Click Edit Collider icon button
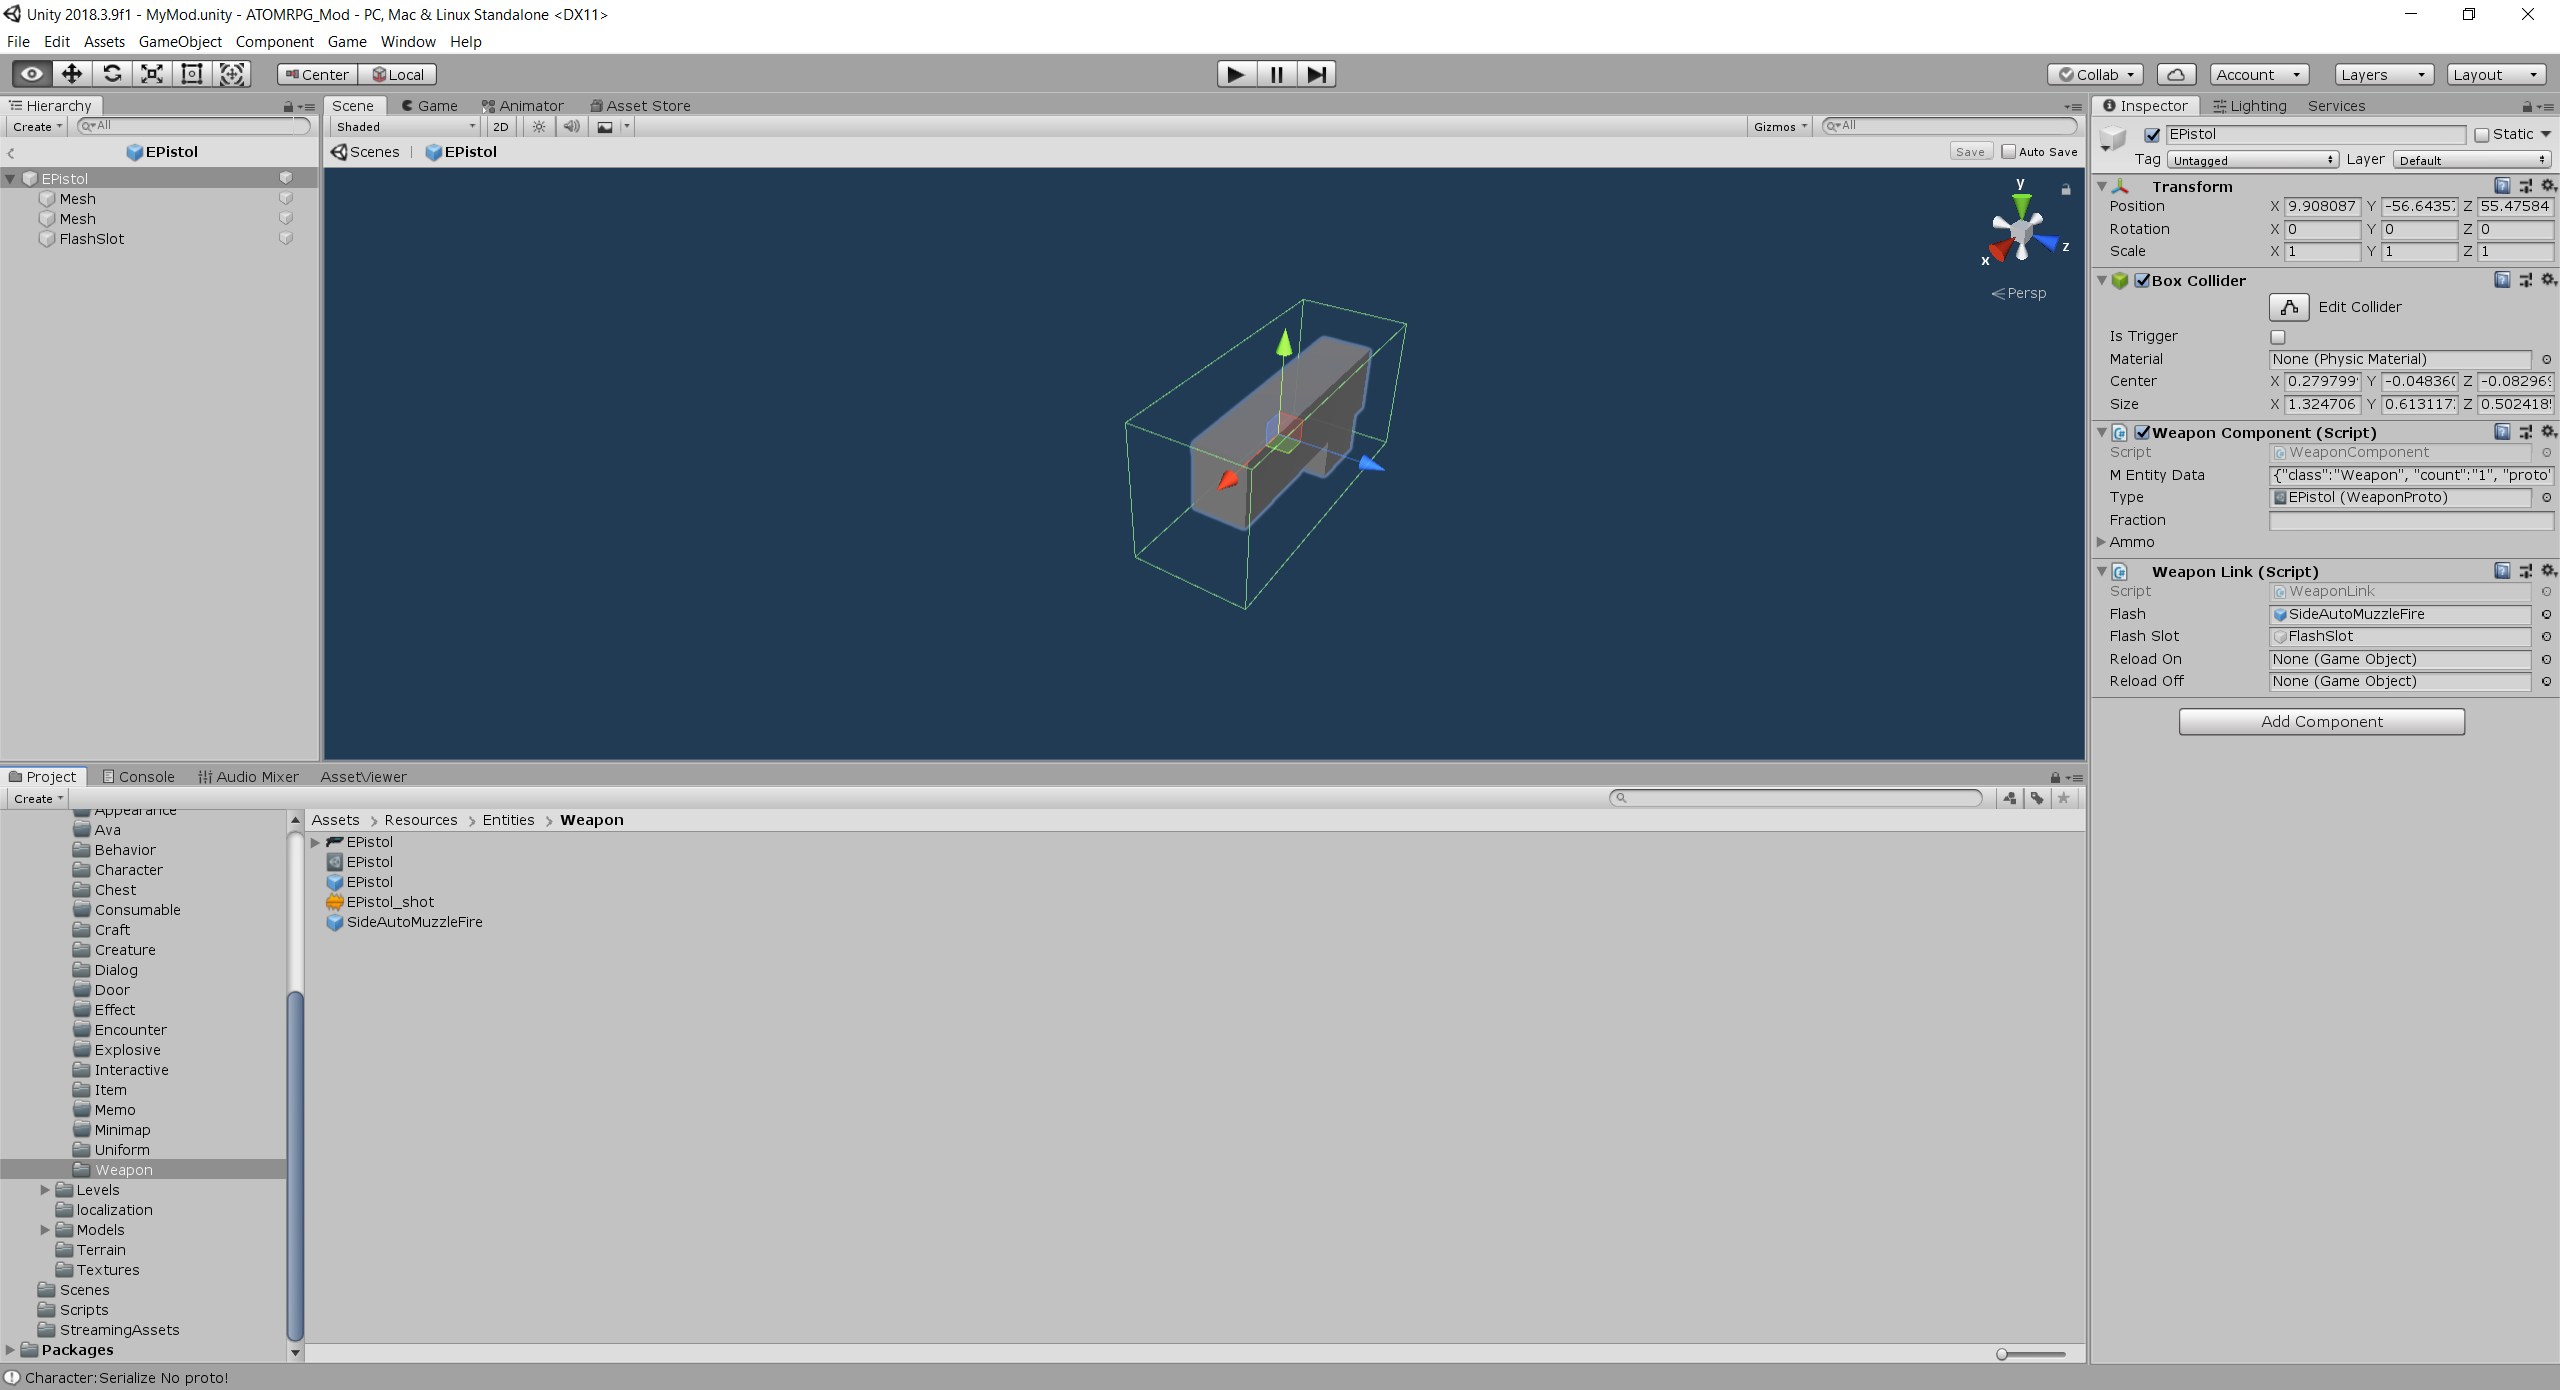 (x=2288, y=307)
